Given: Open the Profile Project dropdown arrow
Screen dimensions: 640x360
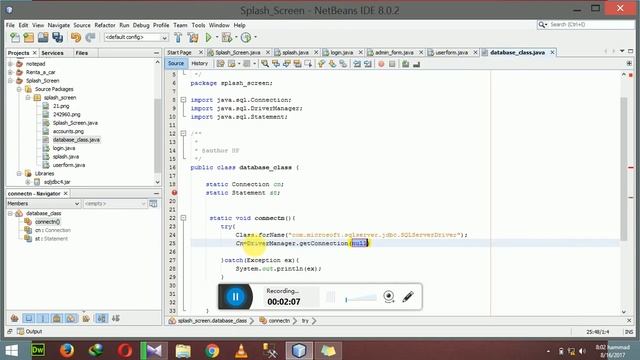Looking at the screenshot, I should [x=256, y=37].
